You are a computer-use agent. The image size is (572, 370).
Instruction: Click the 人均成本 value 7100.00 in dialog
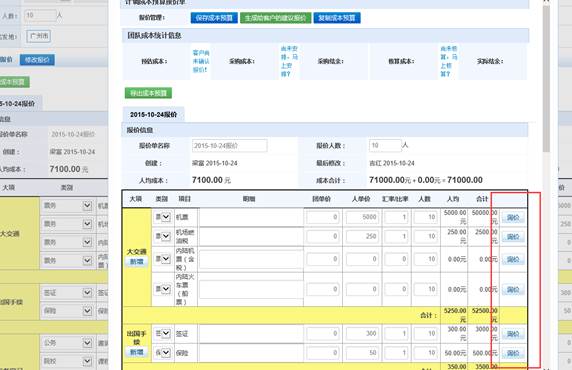coord(207,180)
